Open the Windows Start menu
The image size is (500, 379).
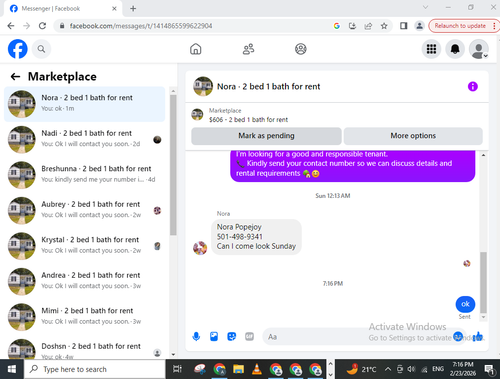[x=12, y=369]
